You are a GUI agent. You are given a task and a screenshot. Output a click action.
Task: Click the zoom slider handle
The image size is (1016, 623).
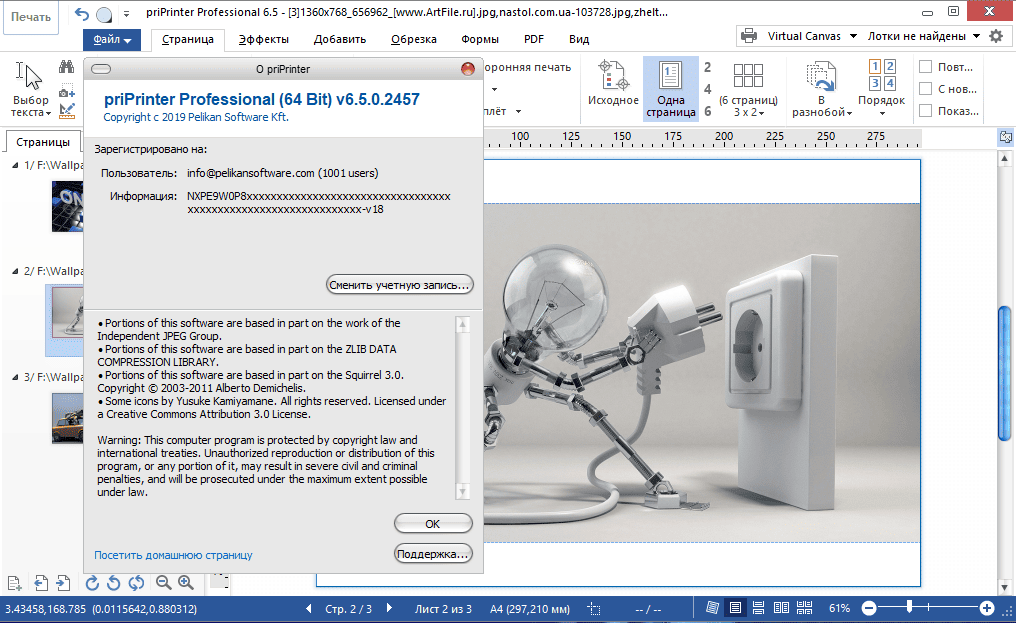[x=910, y=607]
